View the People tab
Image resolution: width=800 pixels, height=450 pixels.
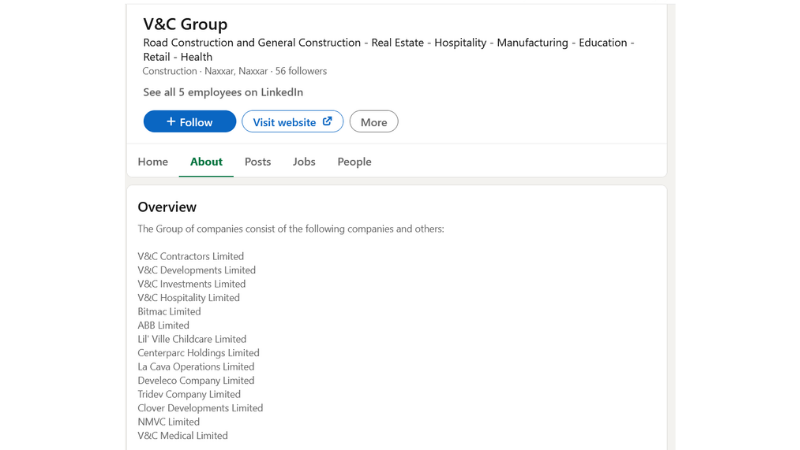pos(354,162)
